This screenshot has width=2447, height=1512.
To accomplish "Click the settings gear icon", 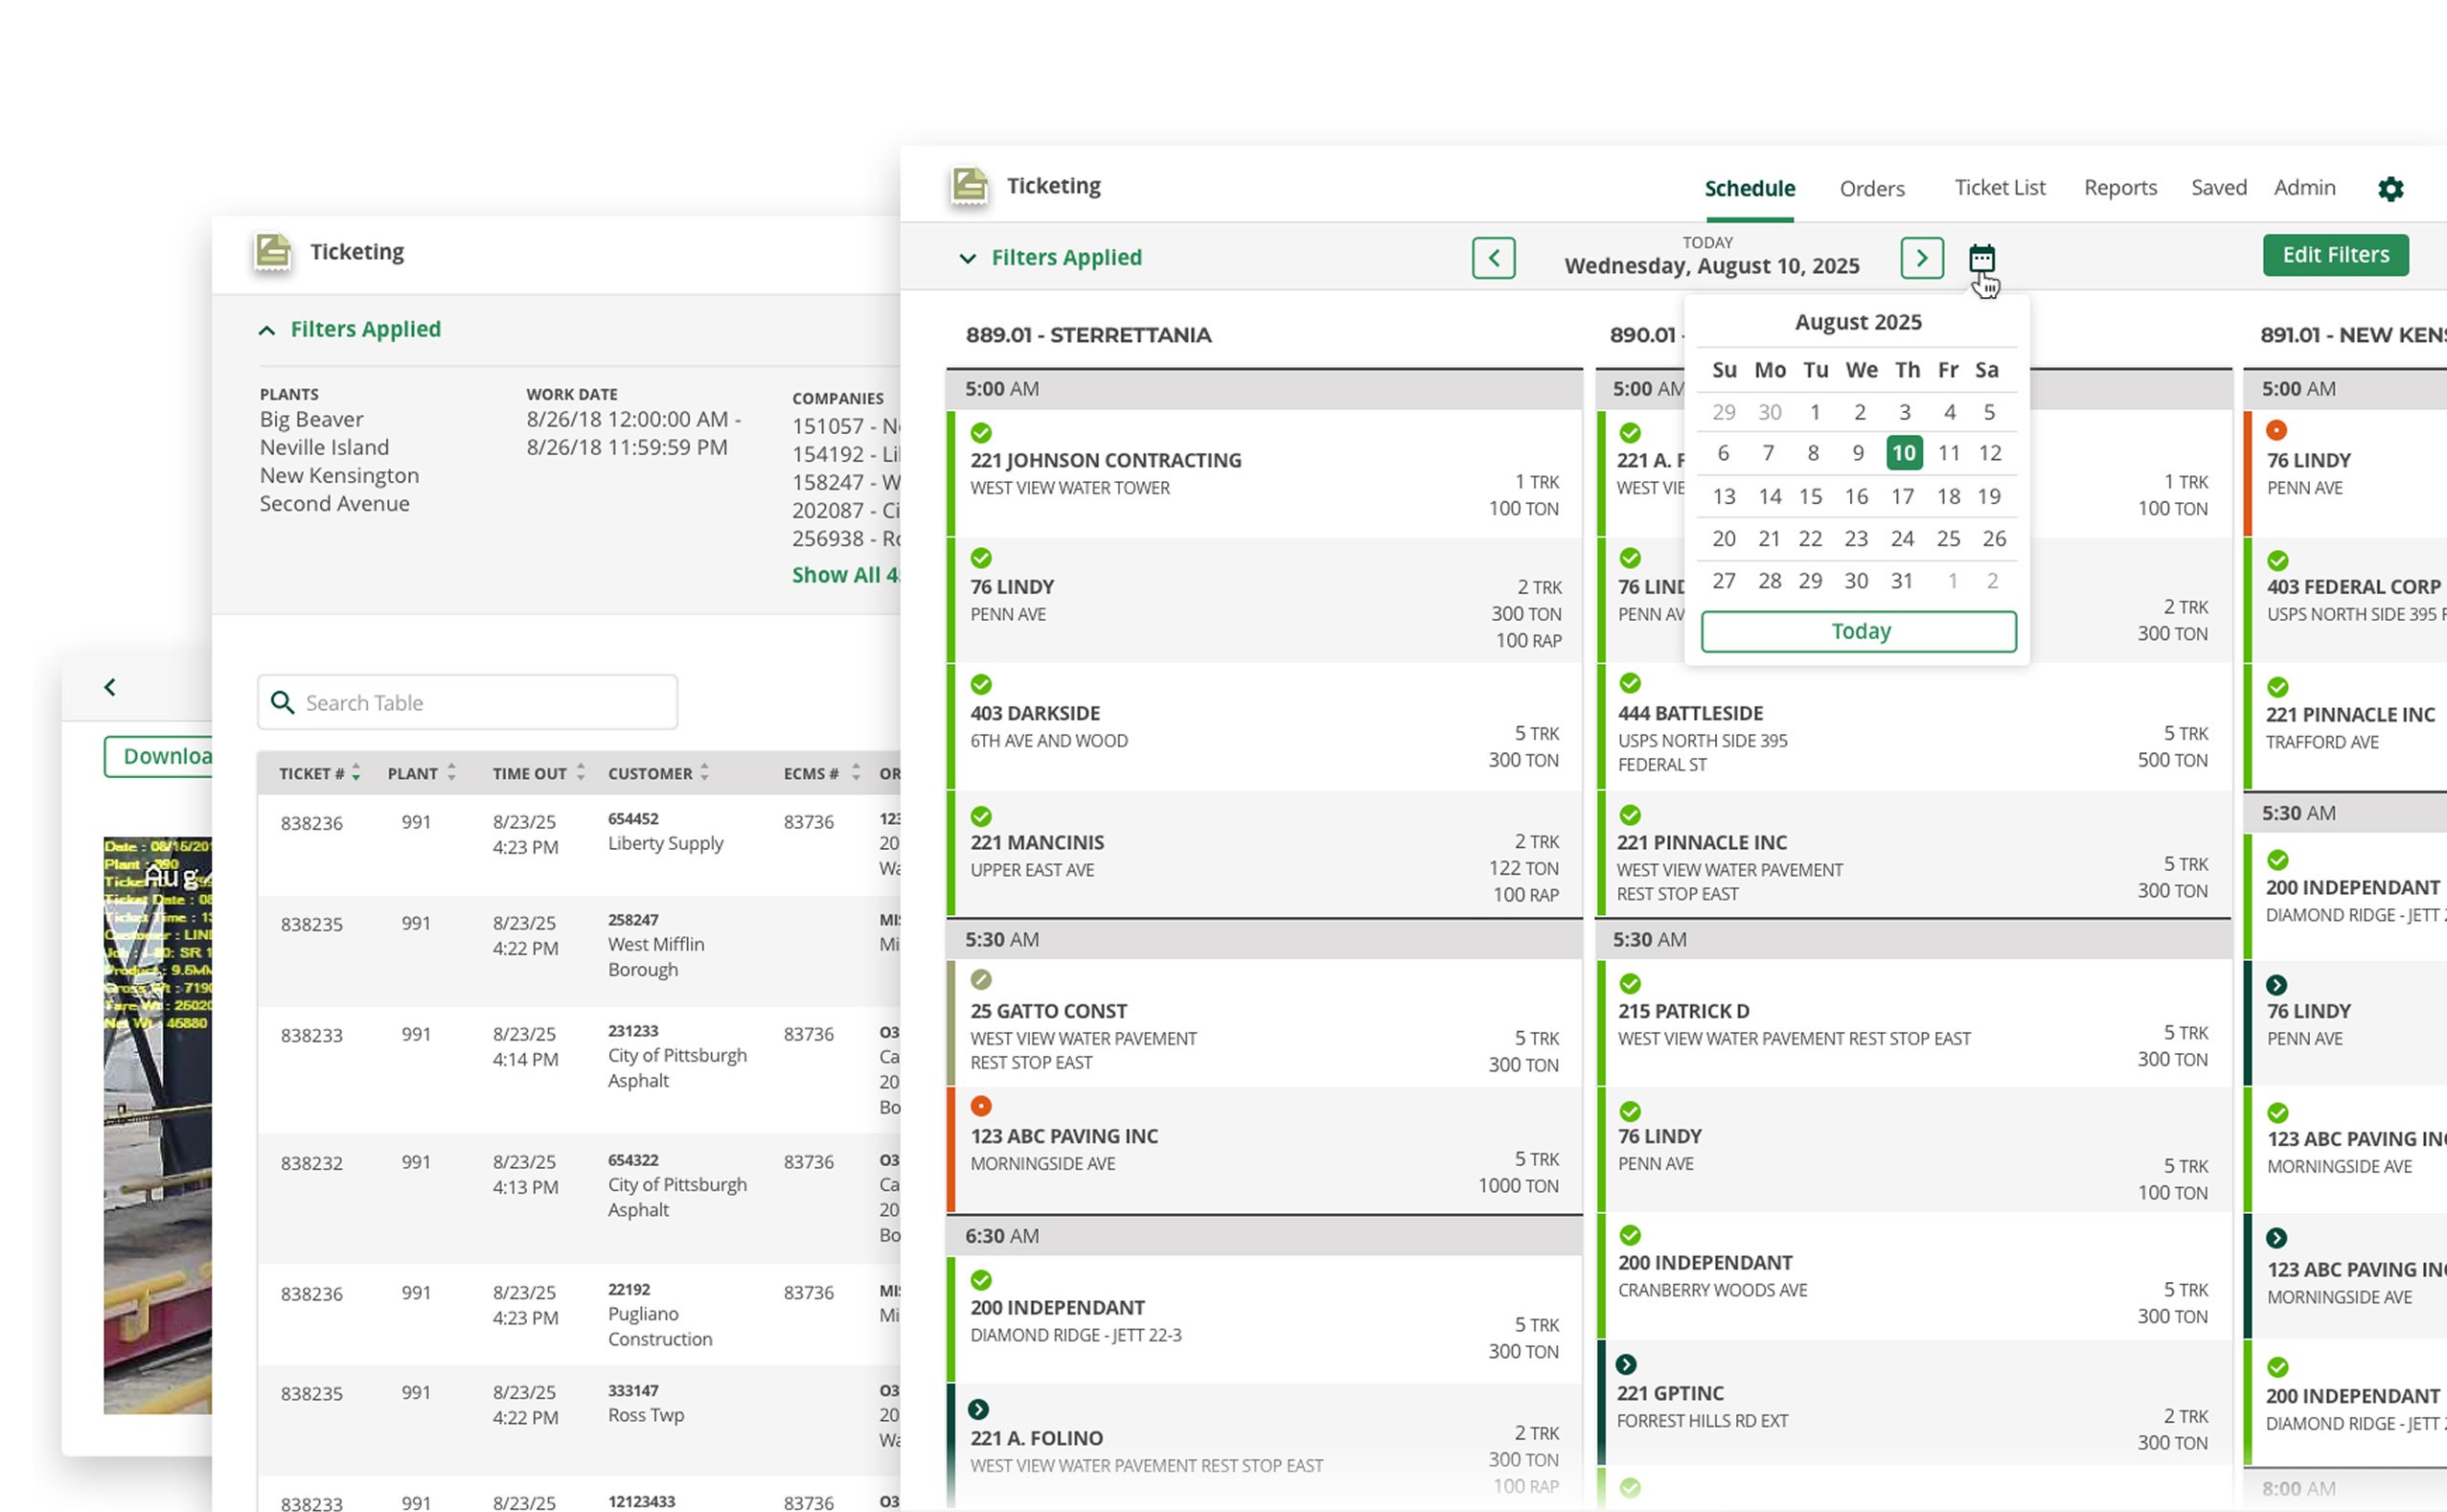I will (x=2390, y=188).
